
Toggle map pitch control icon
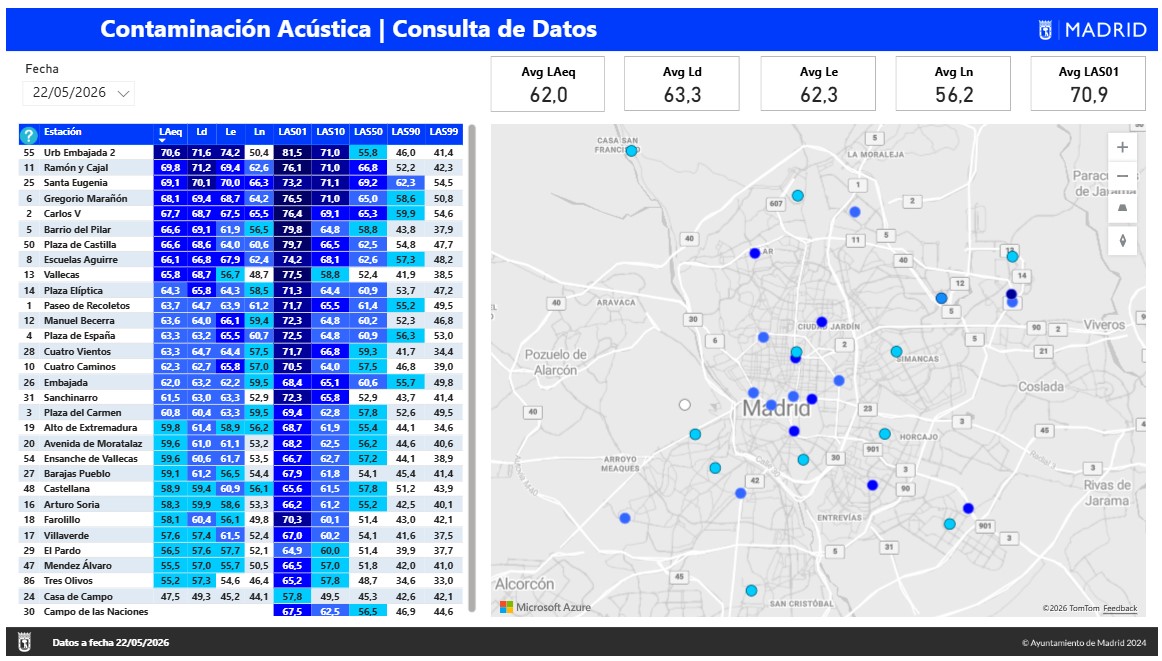(1122, 207)
